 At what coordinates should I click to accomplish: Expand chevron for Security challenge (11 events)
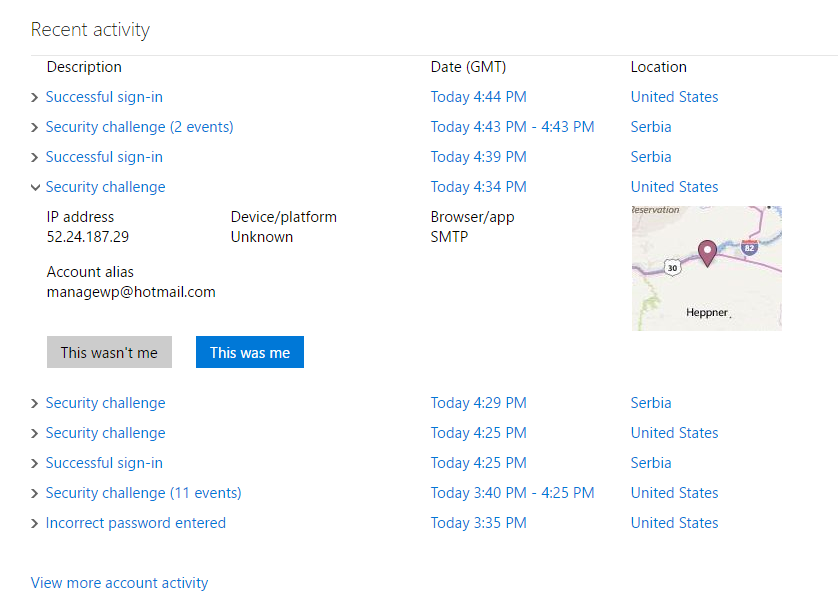click(x=35, y=494)
